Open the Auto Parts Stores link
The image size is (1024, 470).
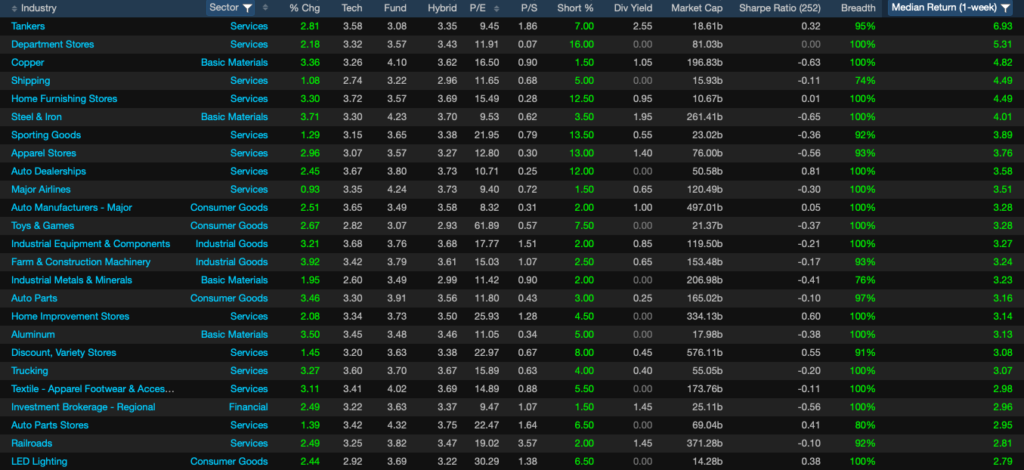pos(50,425)
